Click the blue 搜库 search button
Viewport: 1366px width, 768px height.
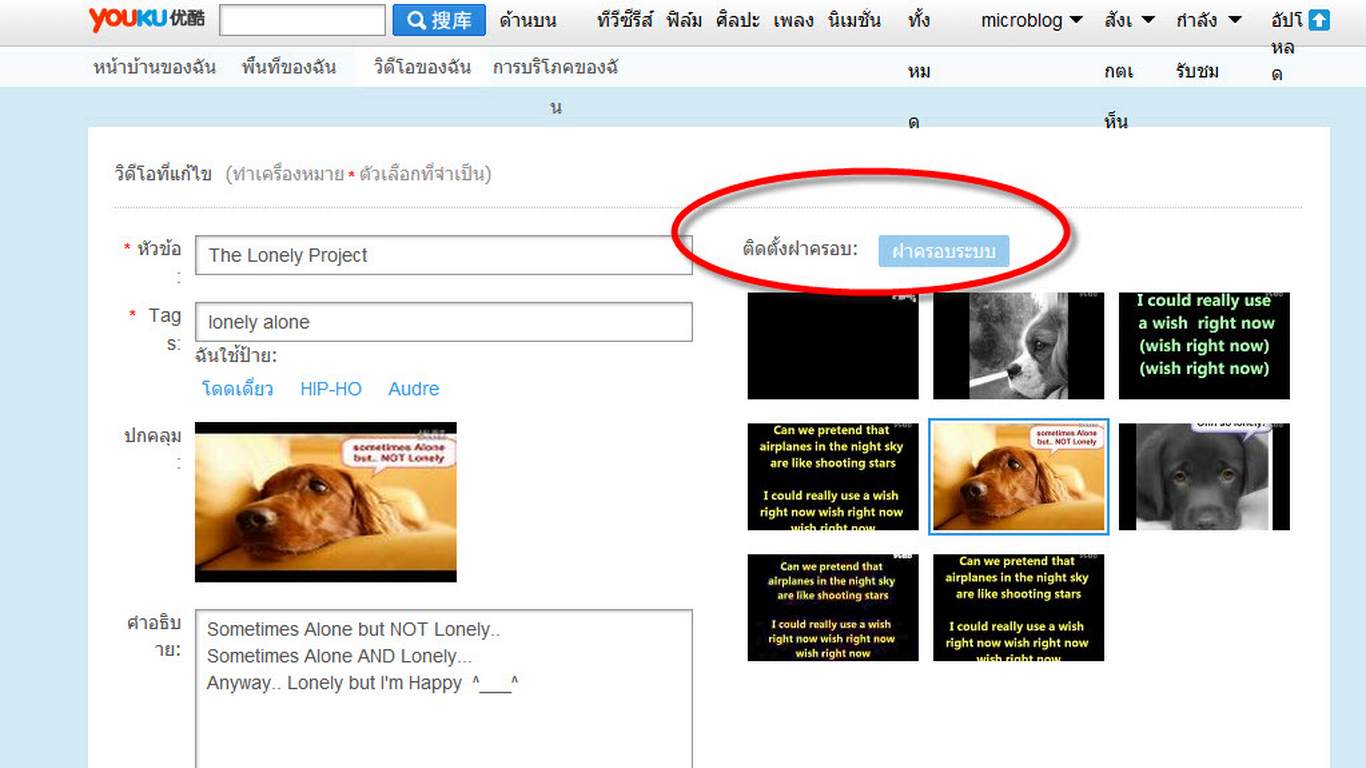(439, 20)
